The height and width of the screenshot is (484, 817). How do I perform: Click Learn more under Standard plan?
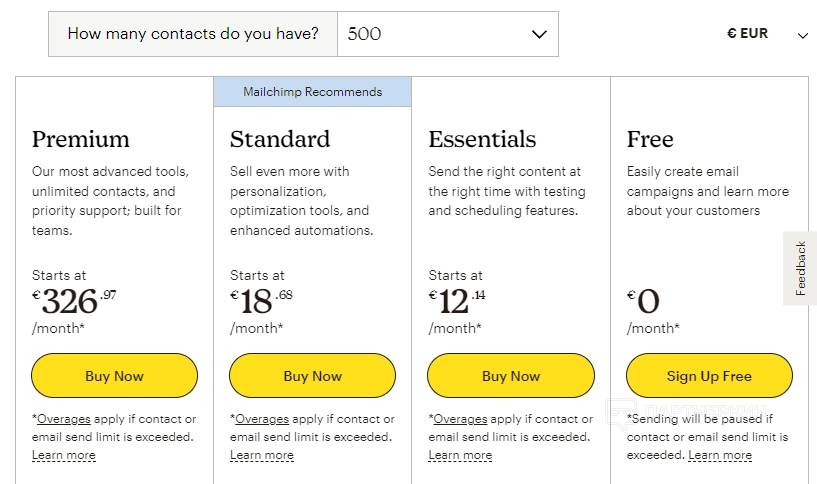[x=262, y=455]
